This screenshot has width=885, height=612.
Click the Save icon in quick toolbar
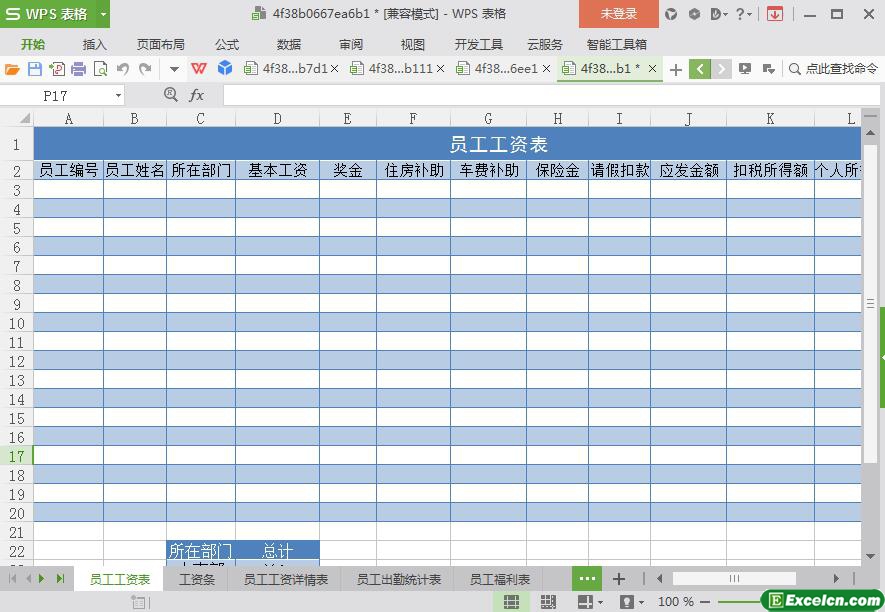[x=34, y=69]
